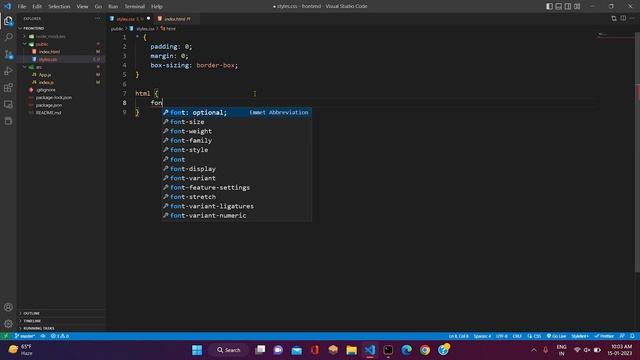Expand the TIMELINE section
The image size is (640, 360).
click(32, 321)
